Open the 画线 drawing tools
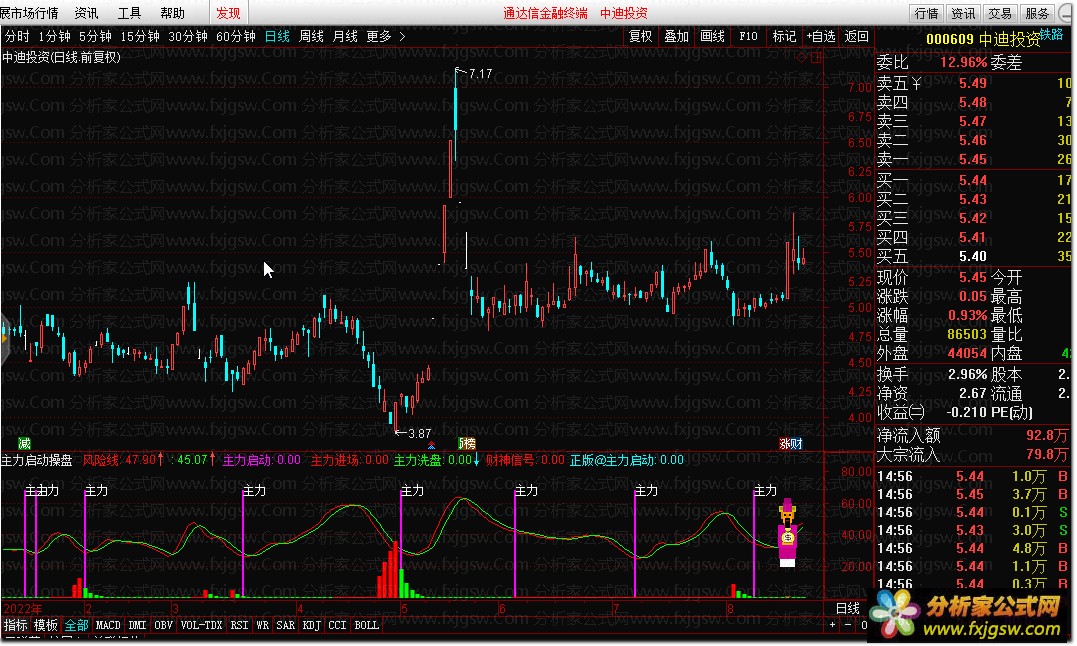The height and width of the screenshot is (646, 1077). [x=712, y=36]
